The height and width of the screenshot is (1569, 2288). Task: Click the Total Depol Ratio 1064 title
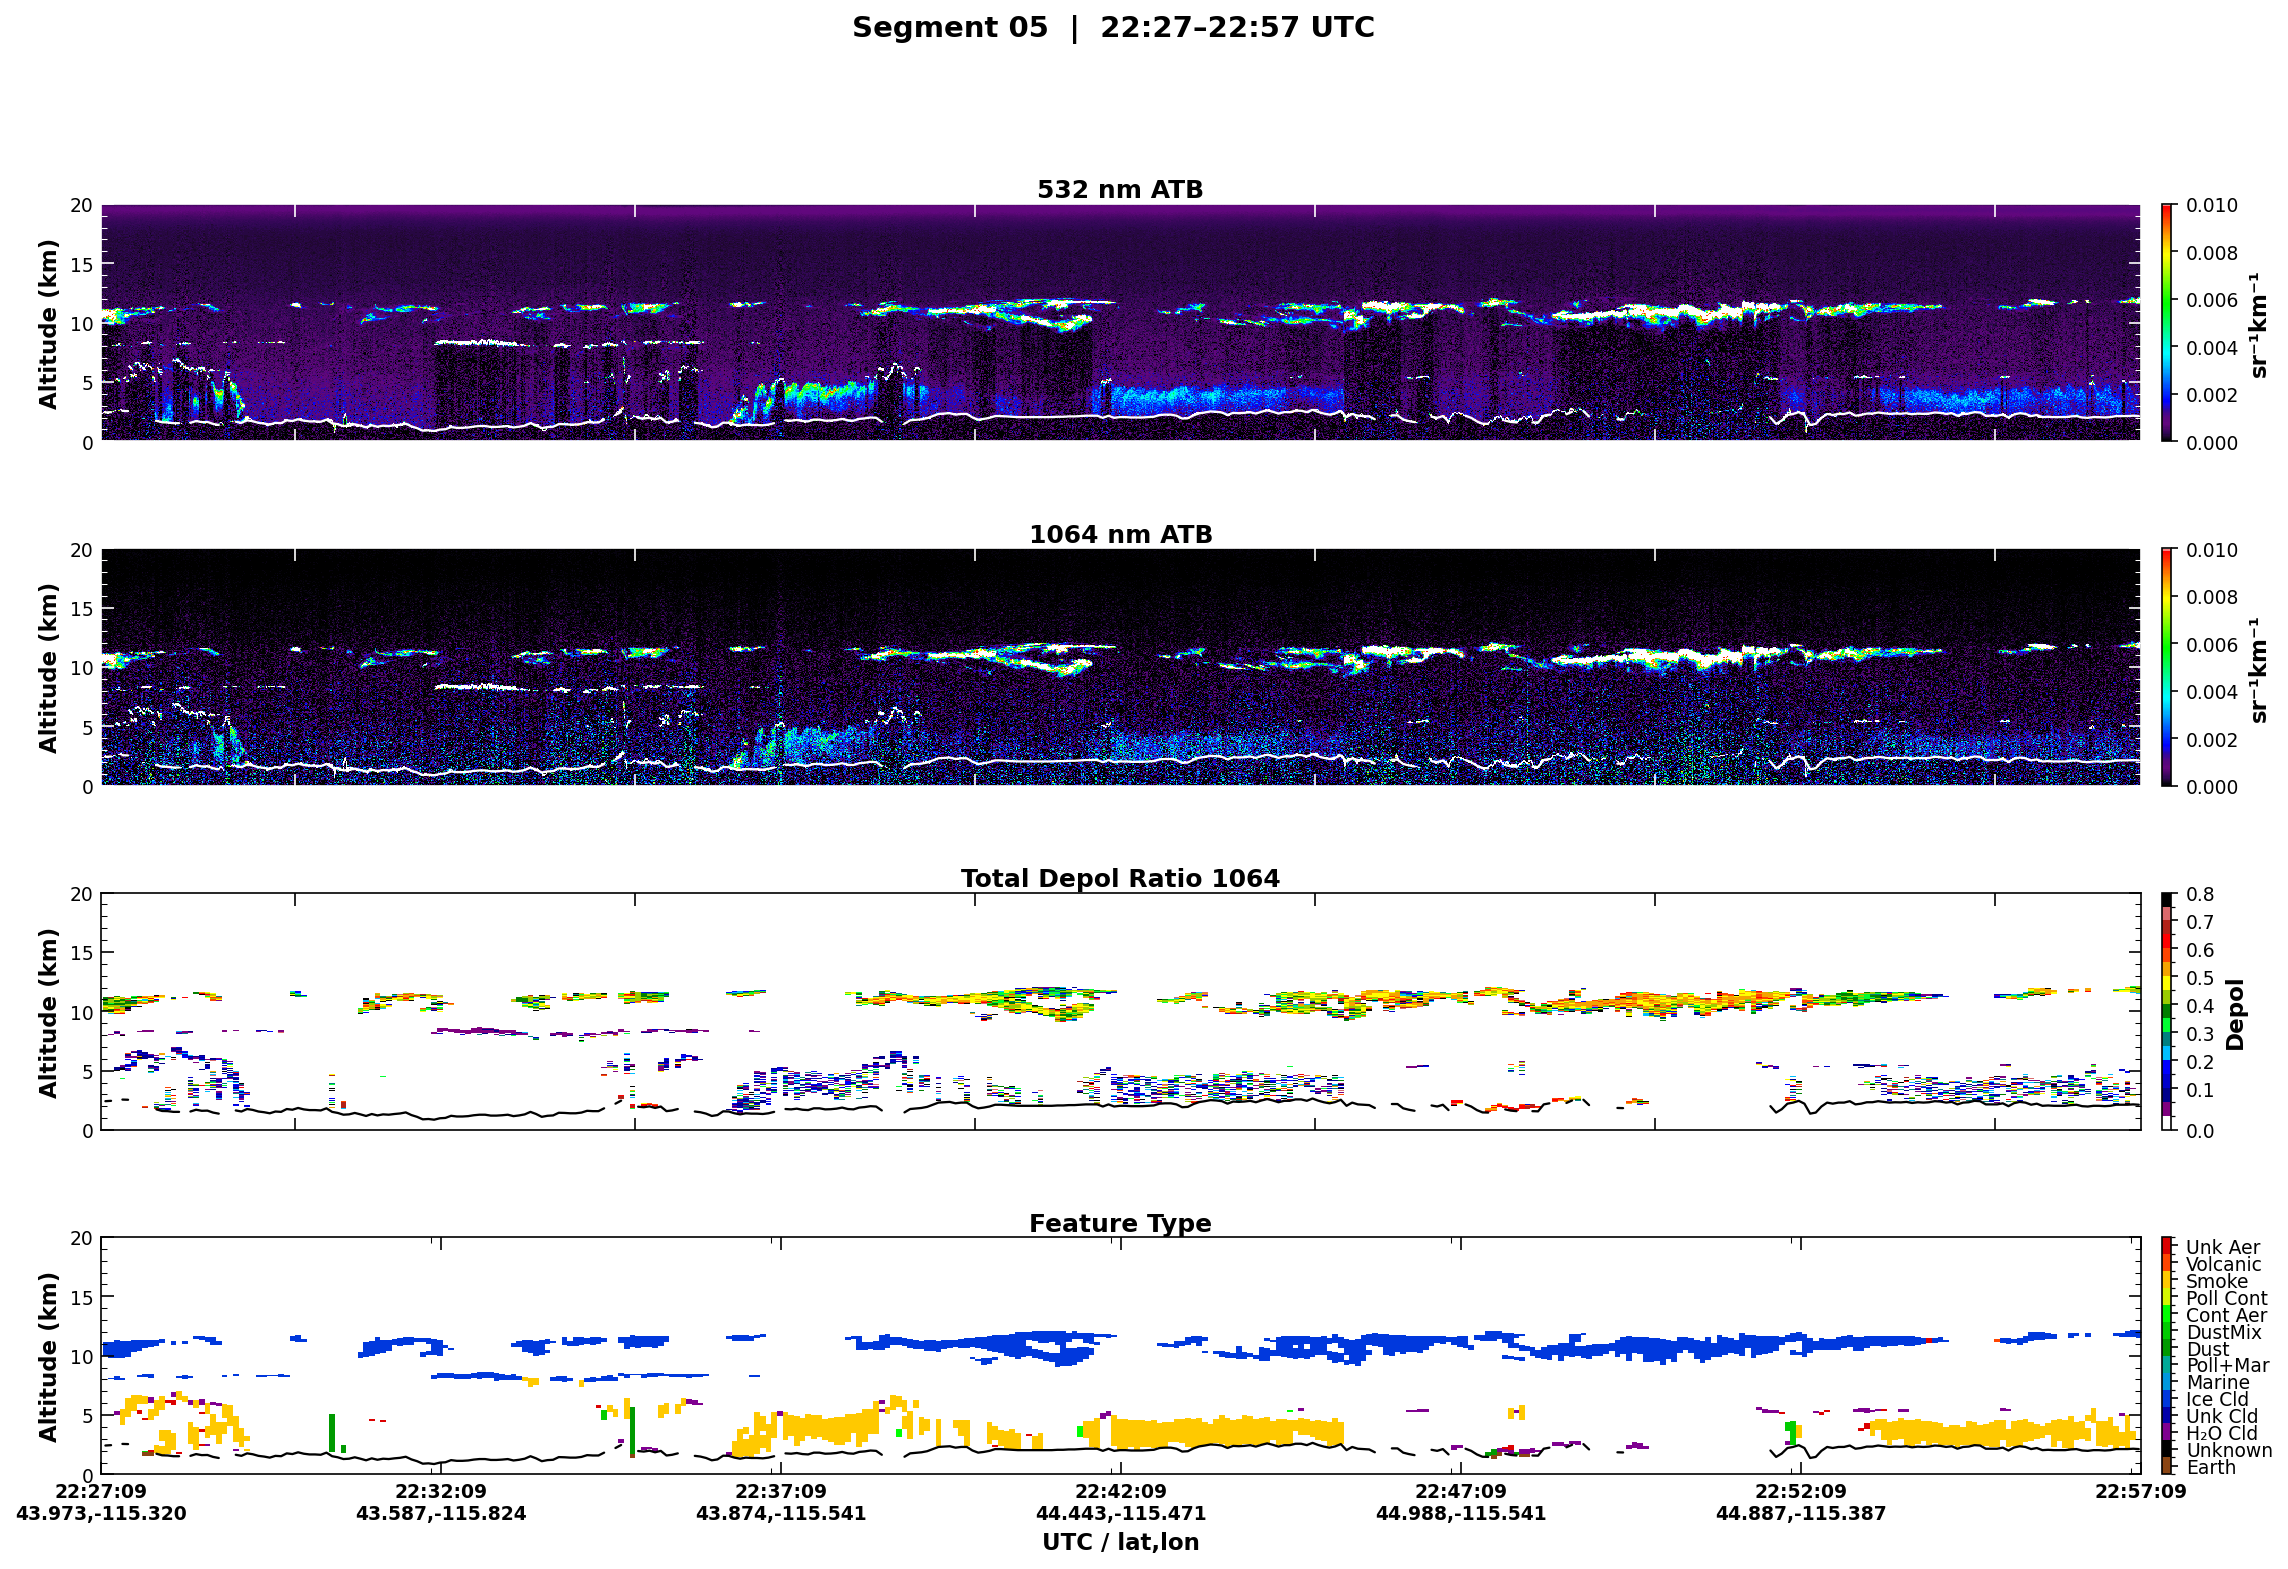tap(1120, 879)
